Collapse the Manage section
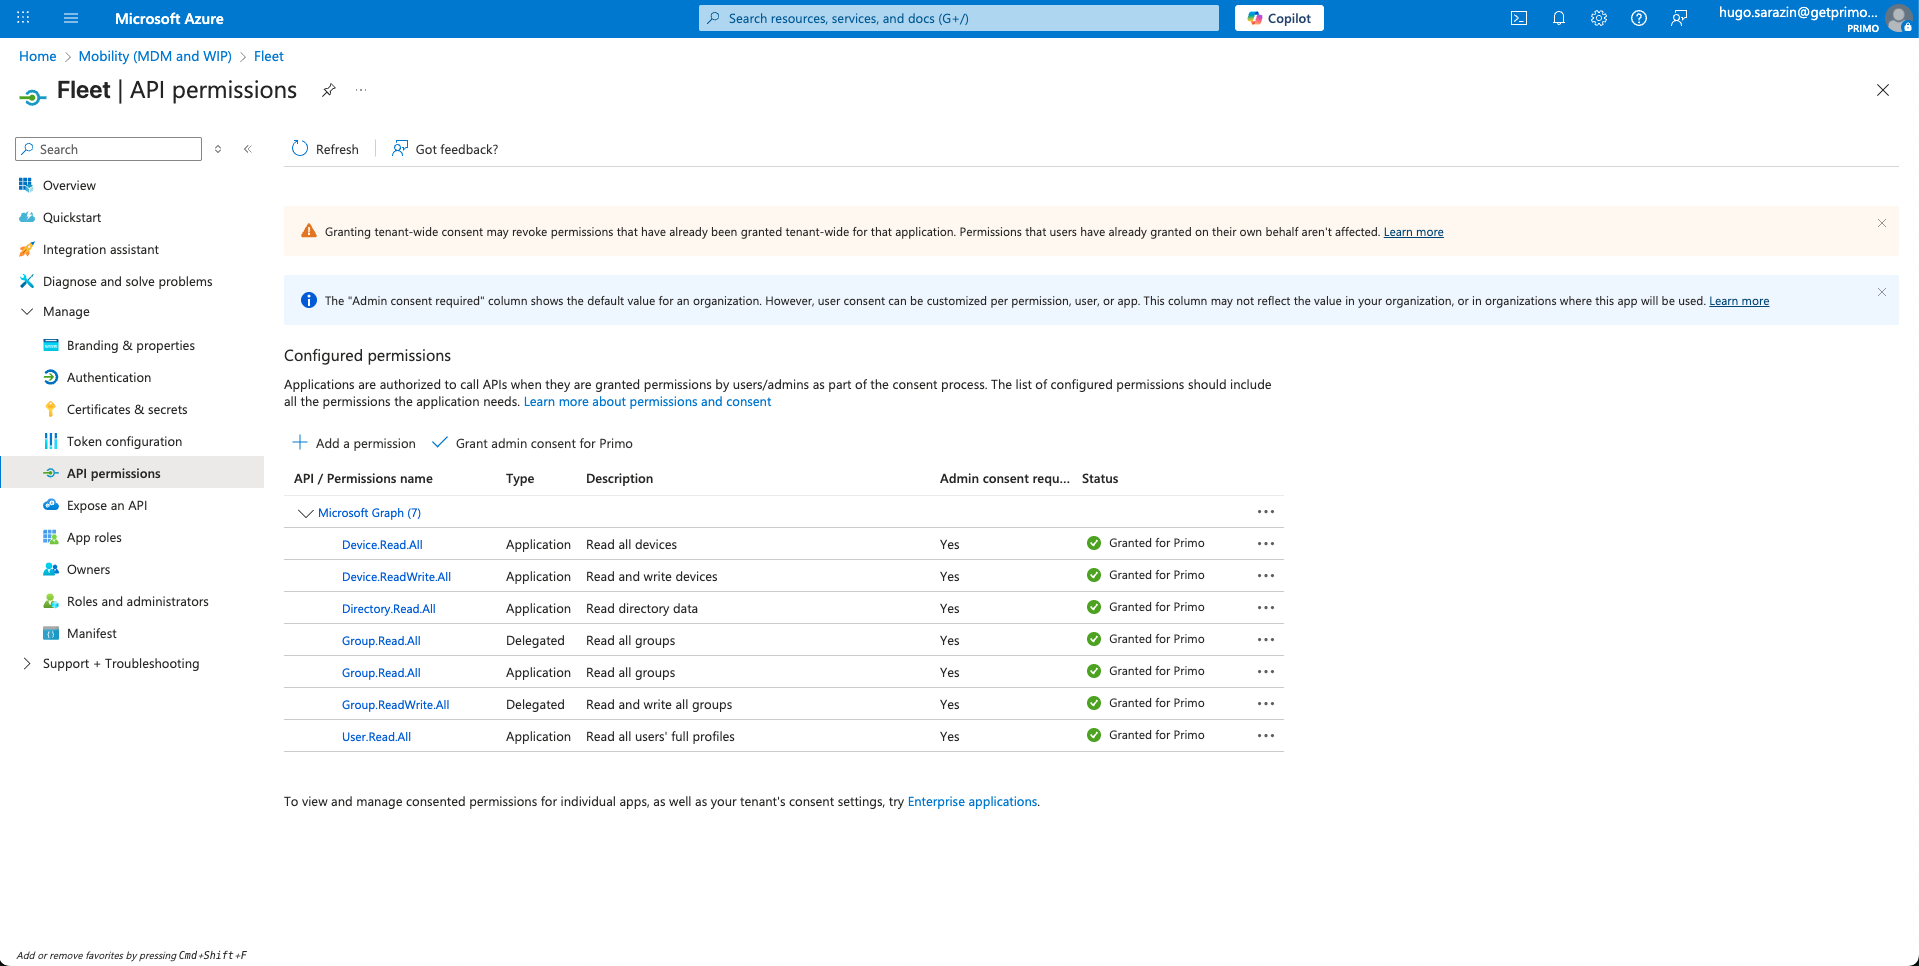 (x=27, y=312)
